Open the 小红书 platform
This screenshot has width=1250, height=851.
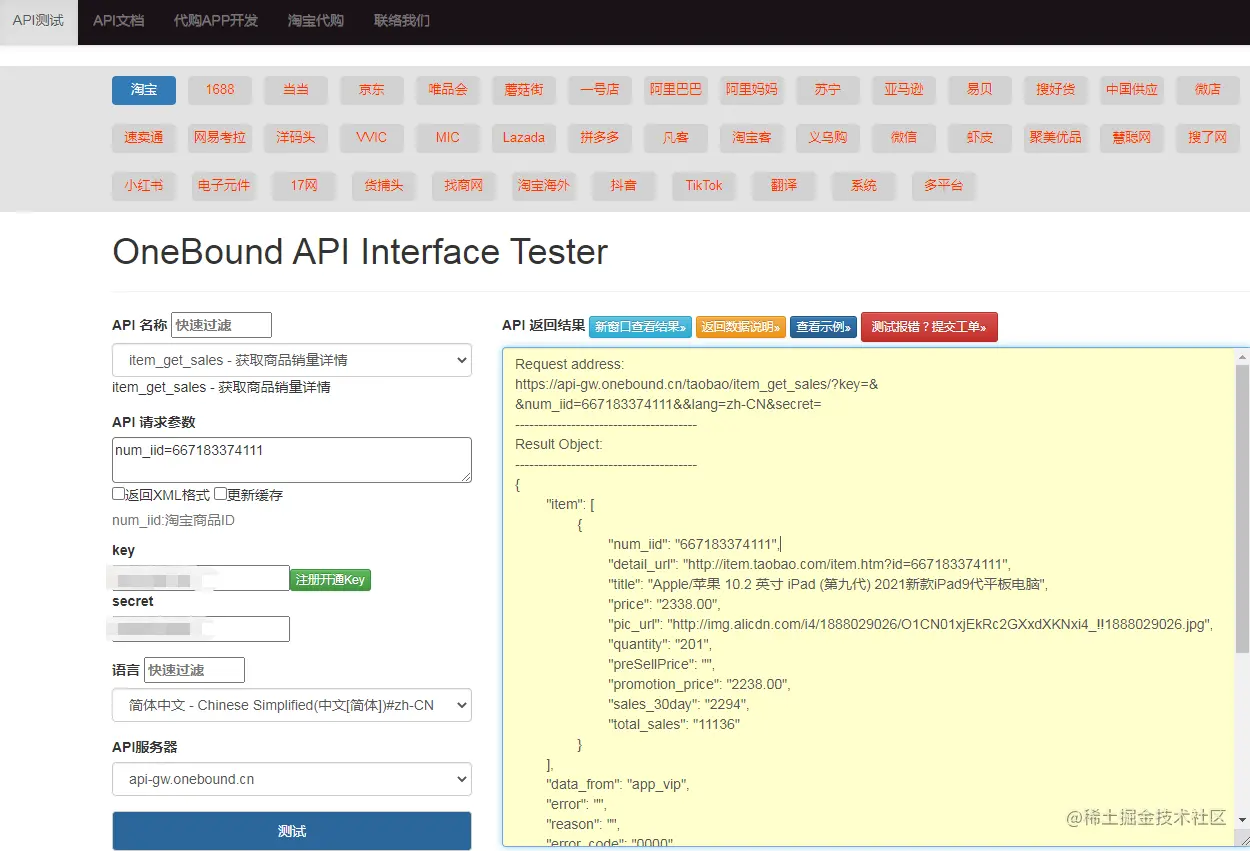[x=144, y=186]
